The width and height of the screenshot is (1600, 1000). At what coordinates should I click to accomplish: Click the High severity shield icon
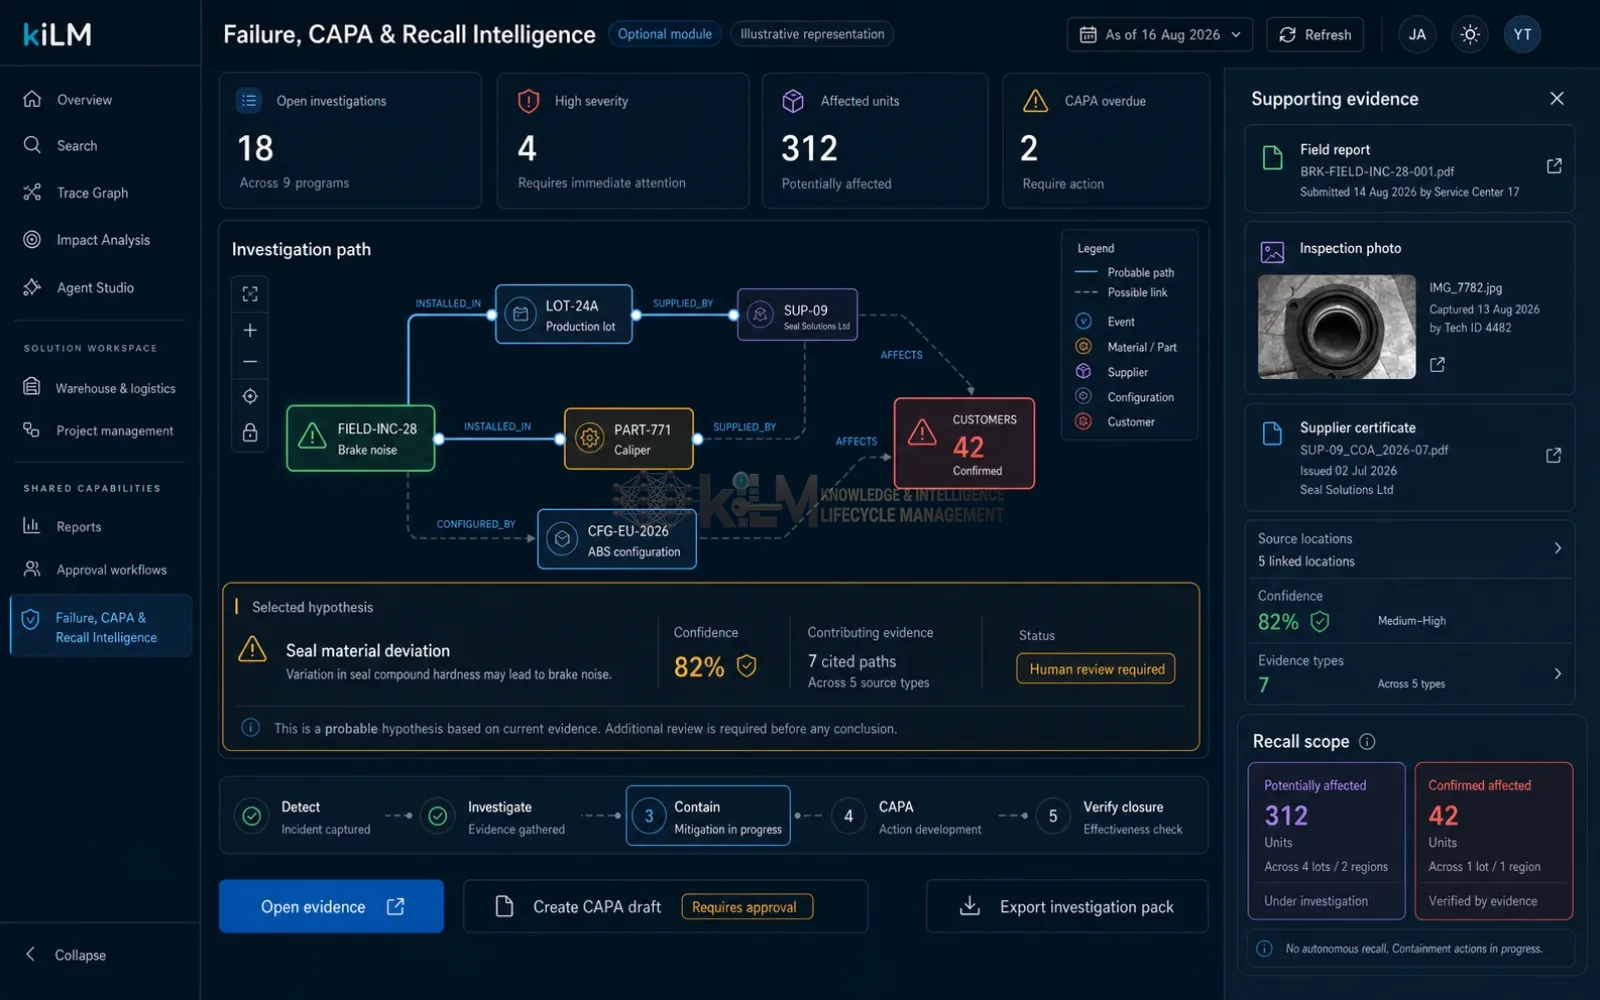(x=528, y=101)
